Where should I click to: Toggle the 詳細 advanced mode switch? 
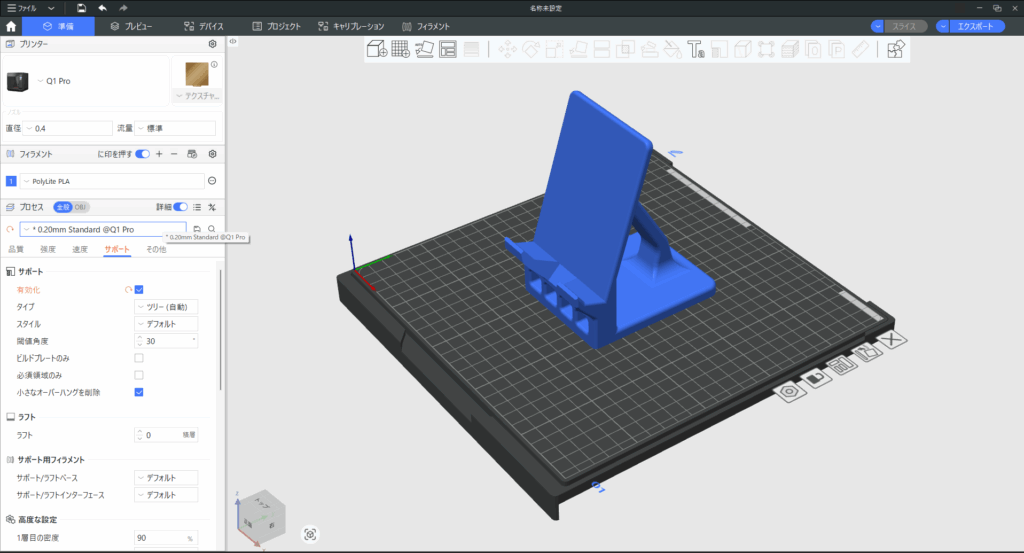coord(180,207)
